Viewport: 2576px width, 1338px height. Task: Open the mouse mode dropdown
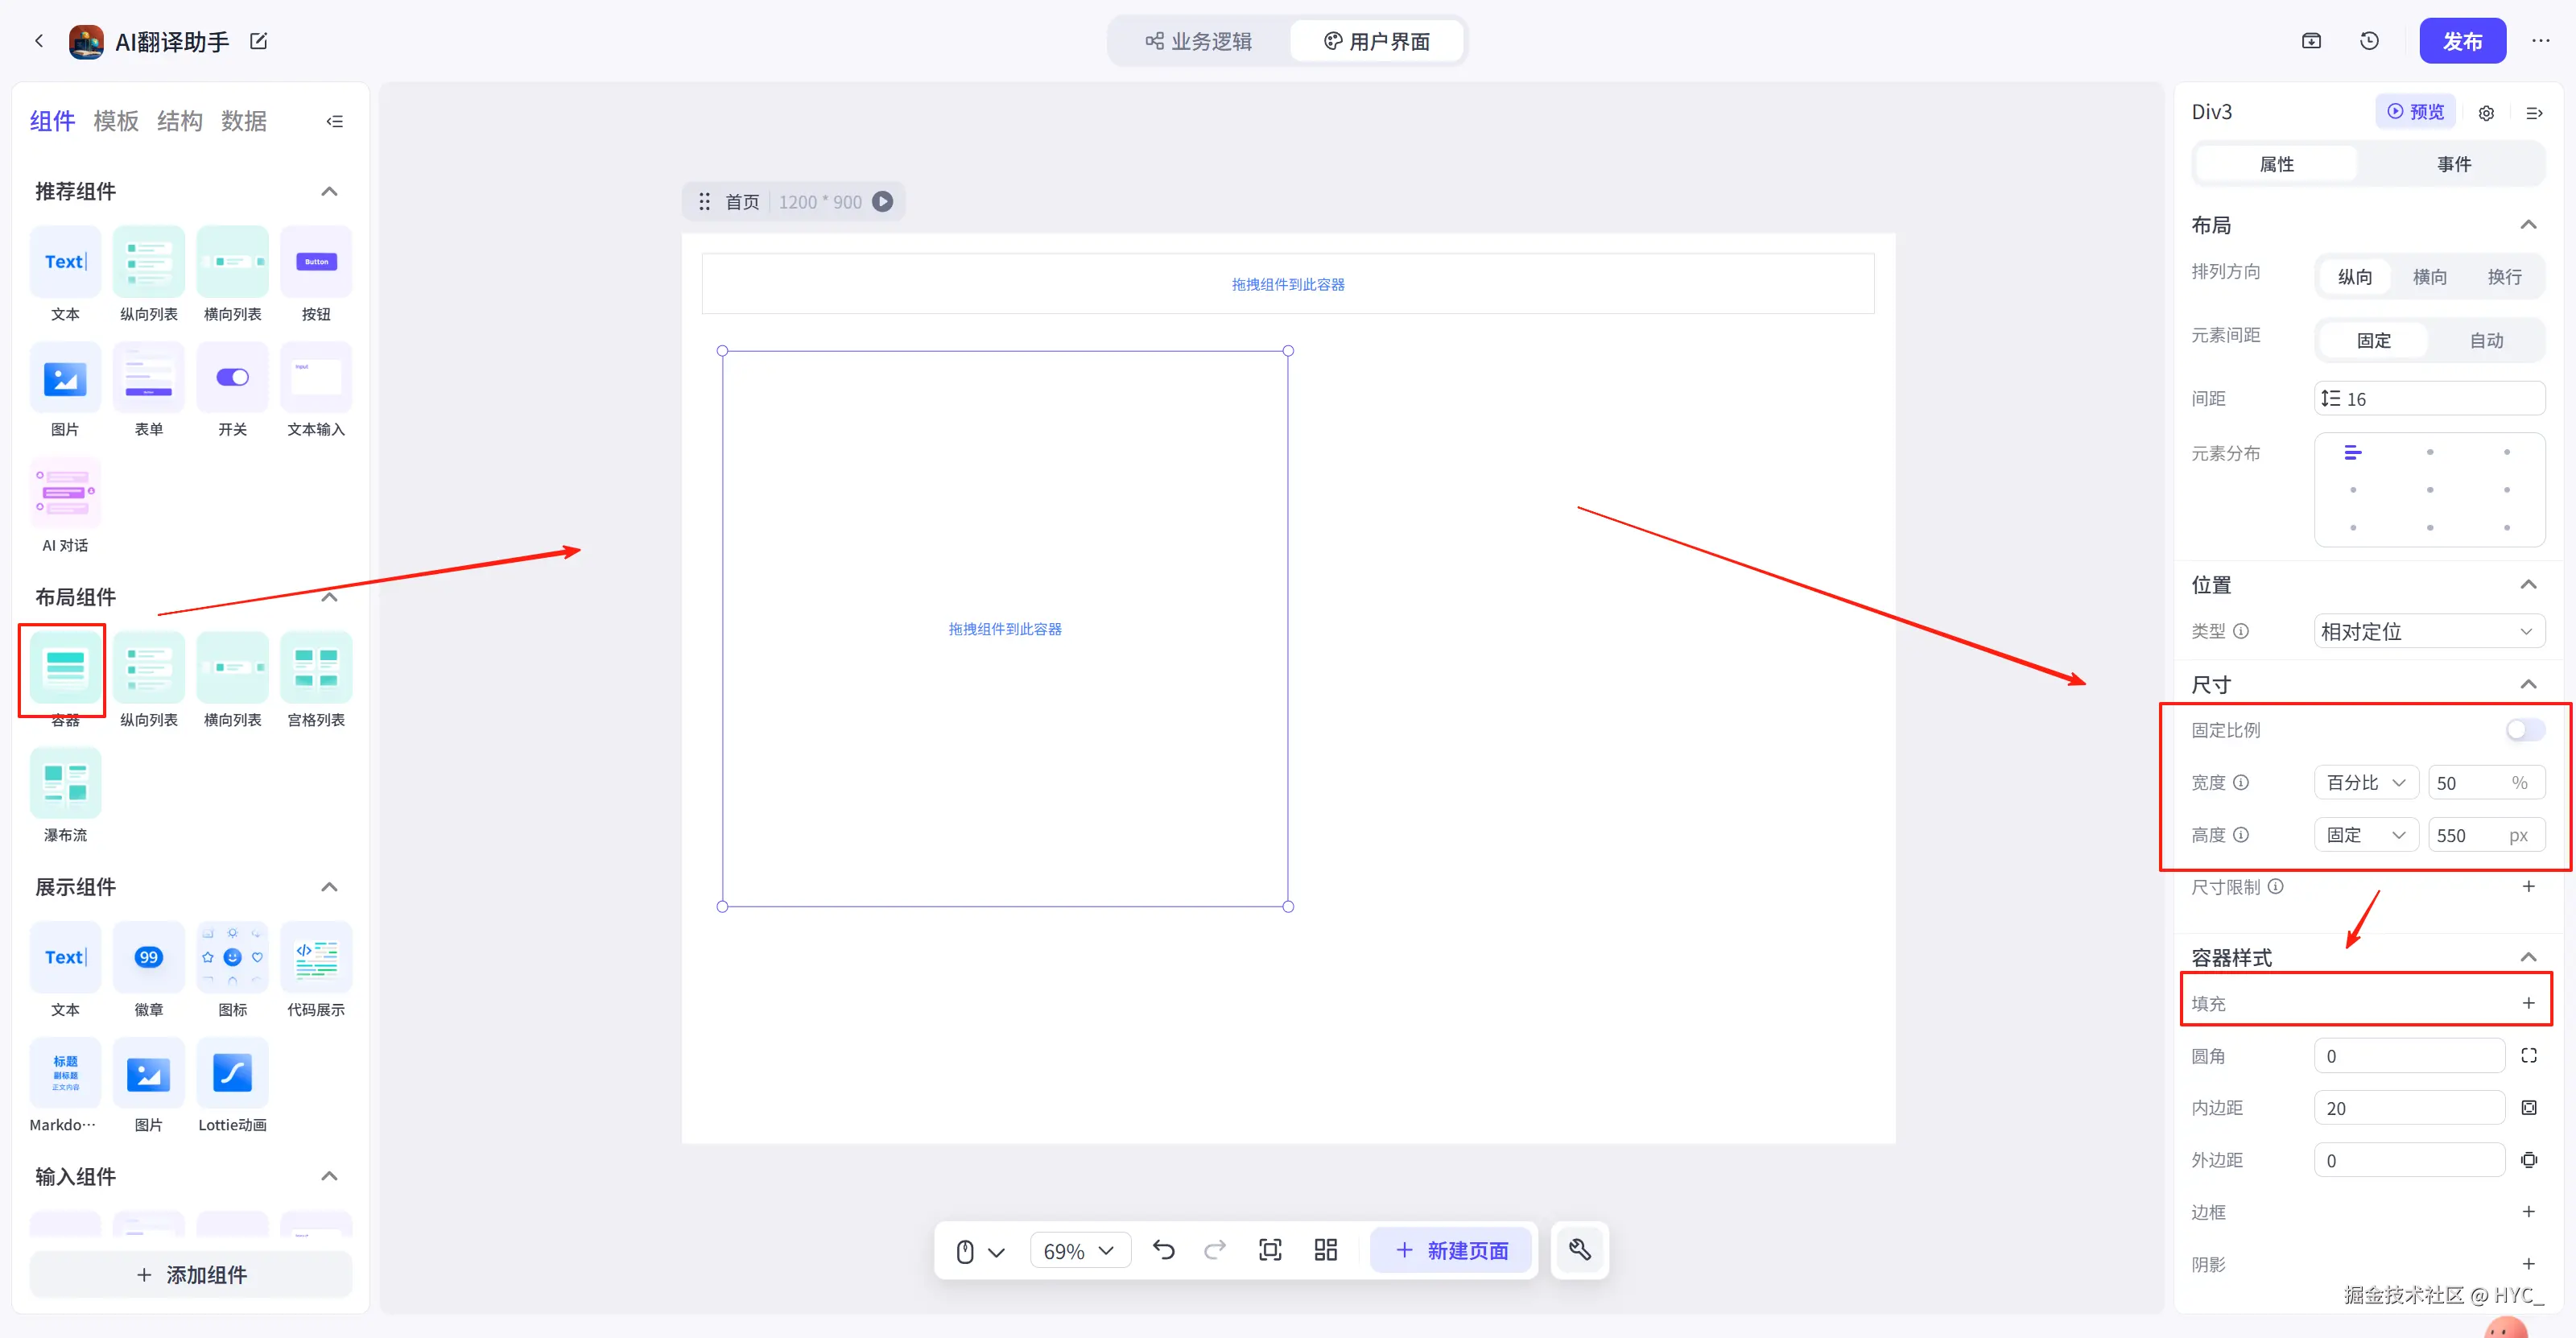(x=979, y=1250)
